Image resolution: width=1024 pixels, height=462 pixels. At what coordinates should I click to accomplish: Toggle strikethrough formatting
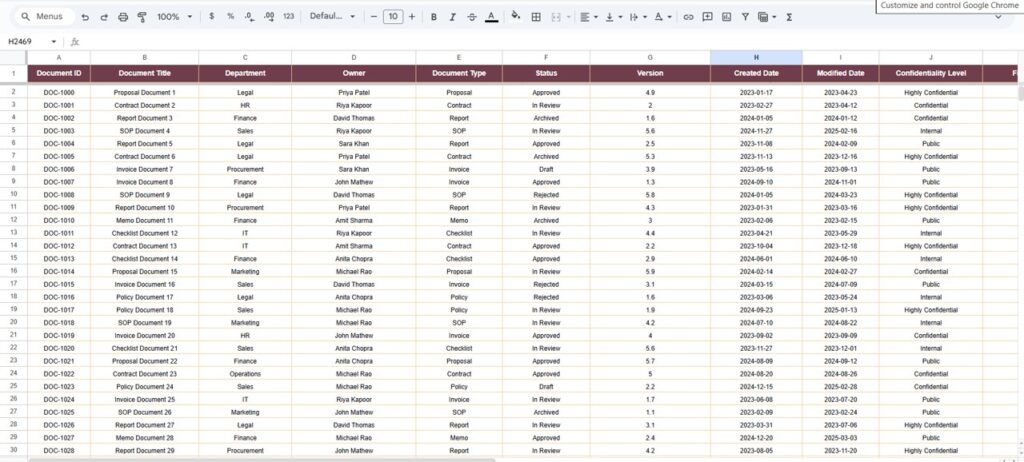pyautogui.click(x=472, y=17)
